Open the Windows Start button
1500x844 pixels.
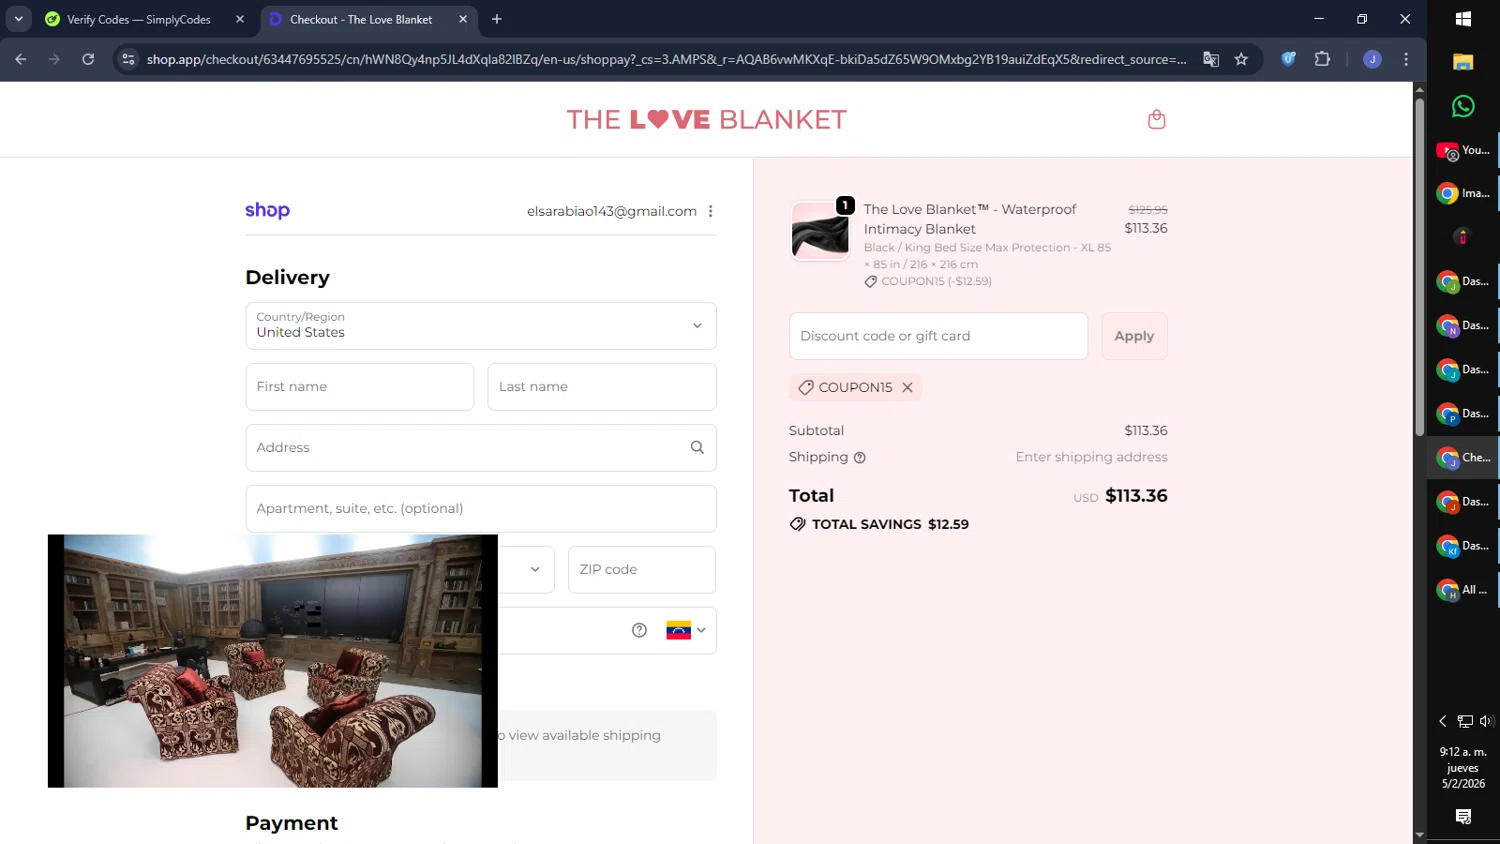1463,19
